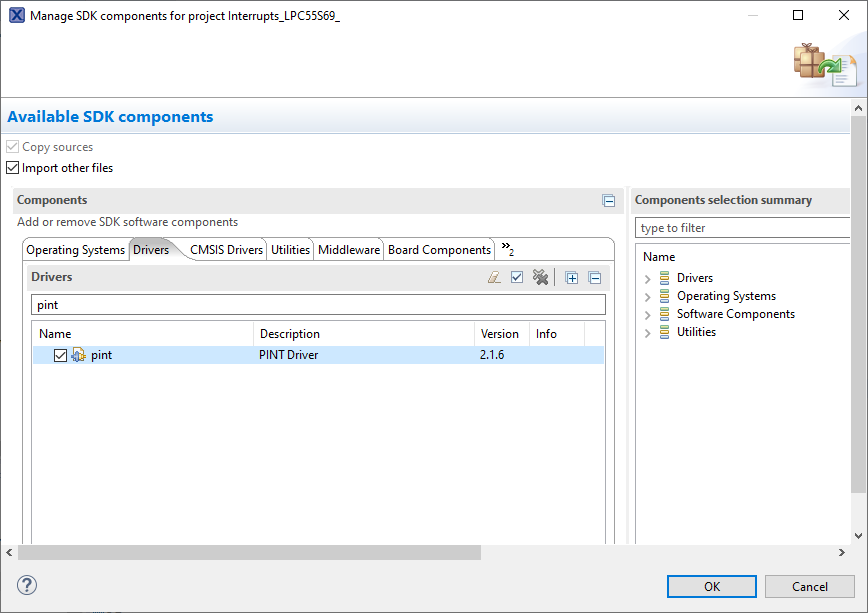Show hidden tabs via overflow chevron
The height and width of the screenshot is (613, 868).
pos(507,249)
